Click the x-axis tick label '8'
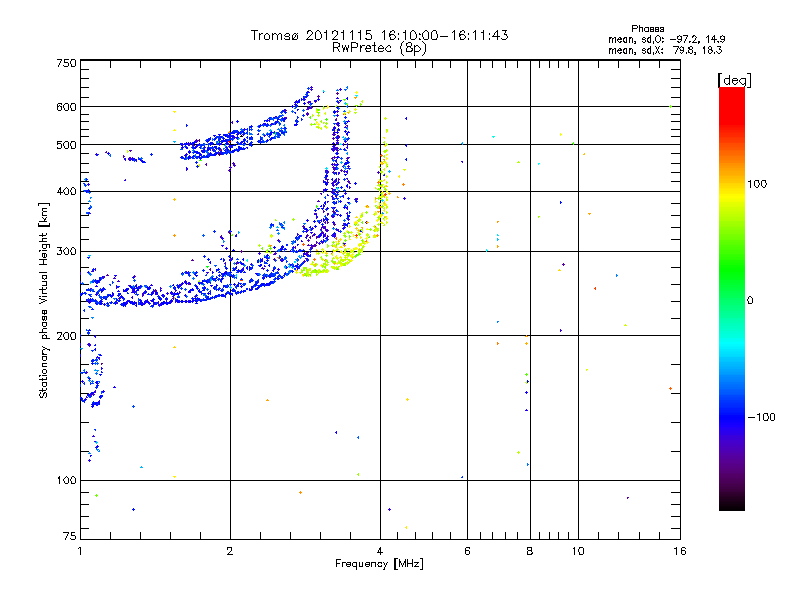 coord(530,551)
